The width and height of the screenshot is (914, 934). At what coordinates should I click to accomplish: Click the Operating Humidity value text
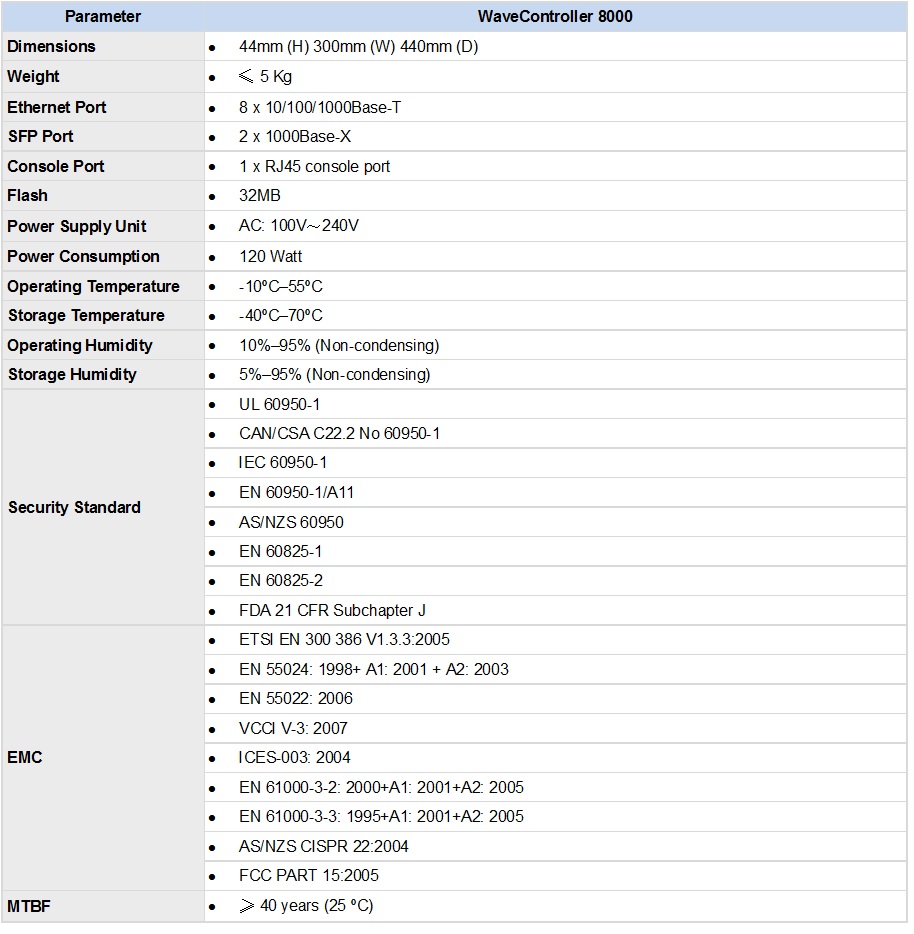(x=339, y=345)
